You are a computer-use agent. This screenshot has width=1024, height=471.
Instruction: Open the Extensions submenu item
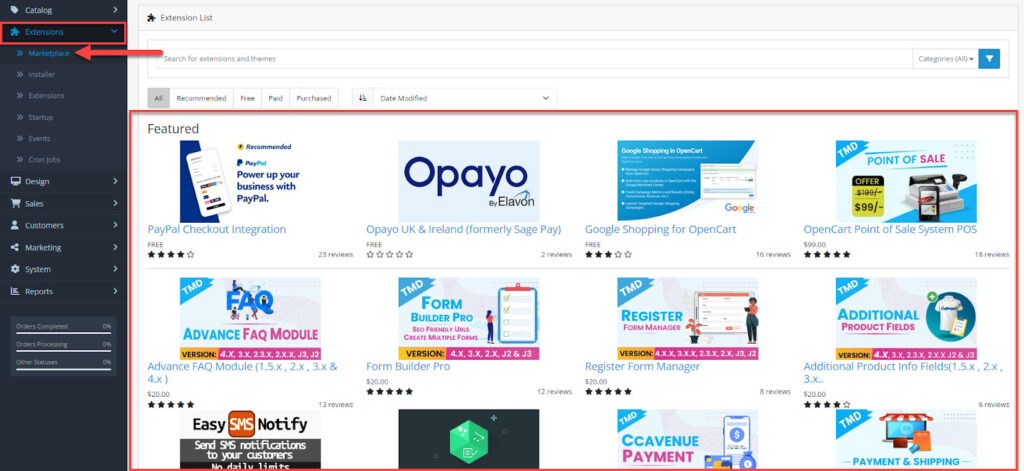tap(46, 95)
